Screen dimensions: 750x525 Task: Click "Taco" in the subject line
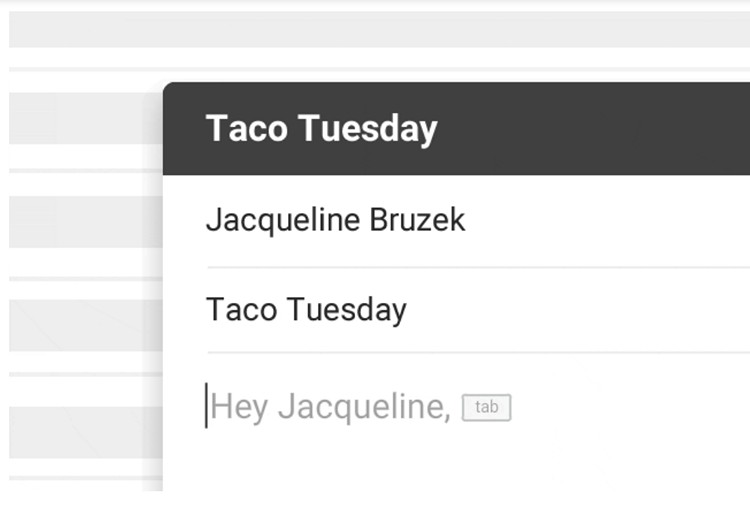[x=243, y=309]
